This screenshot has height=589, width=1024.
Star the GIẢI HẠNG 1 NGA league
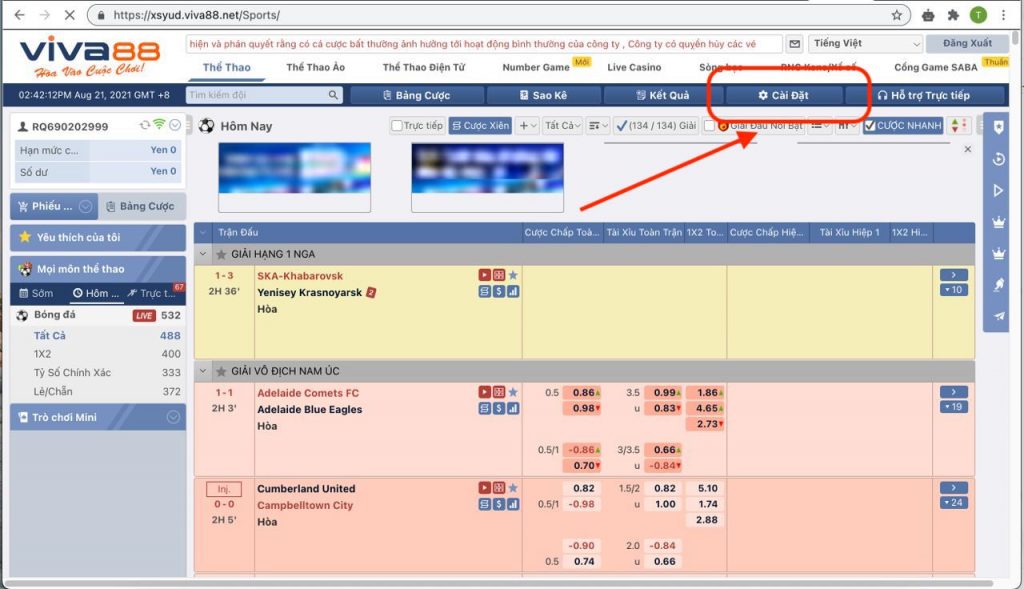click(x=221, y=254)
